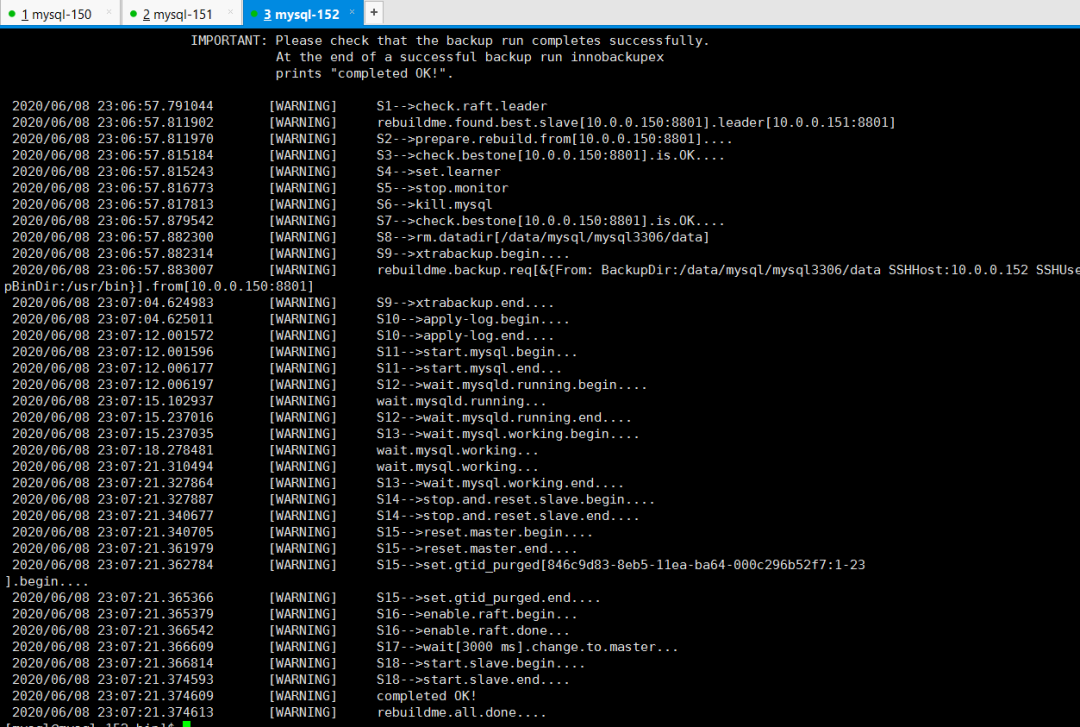The image size is (1080, 727).
Task: Click the 'completed OK!' log message
Action: click(426, 696)
